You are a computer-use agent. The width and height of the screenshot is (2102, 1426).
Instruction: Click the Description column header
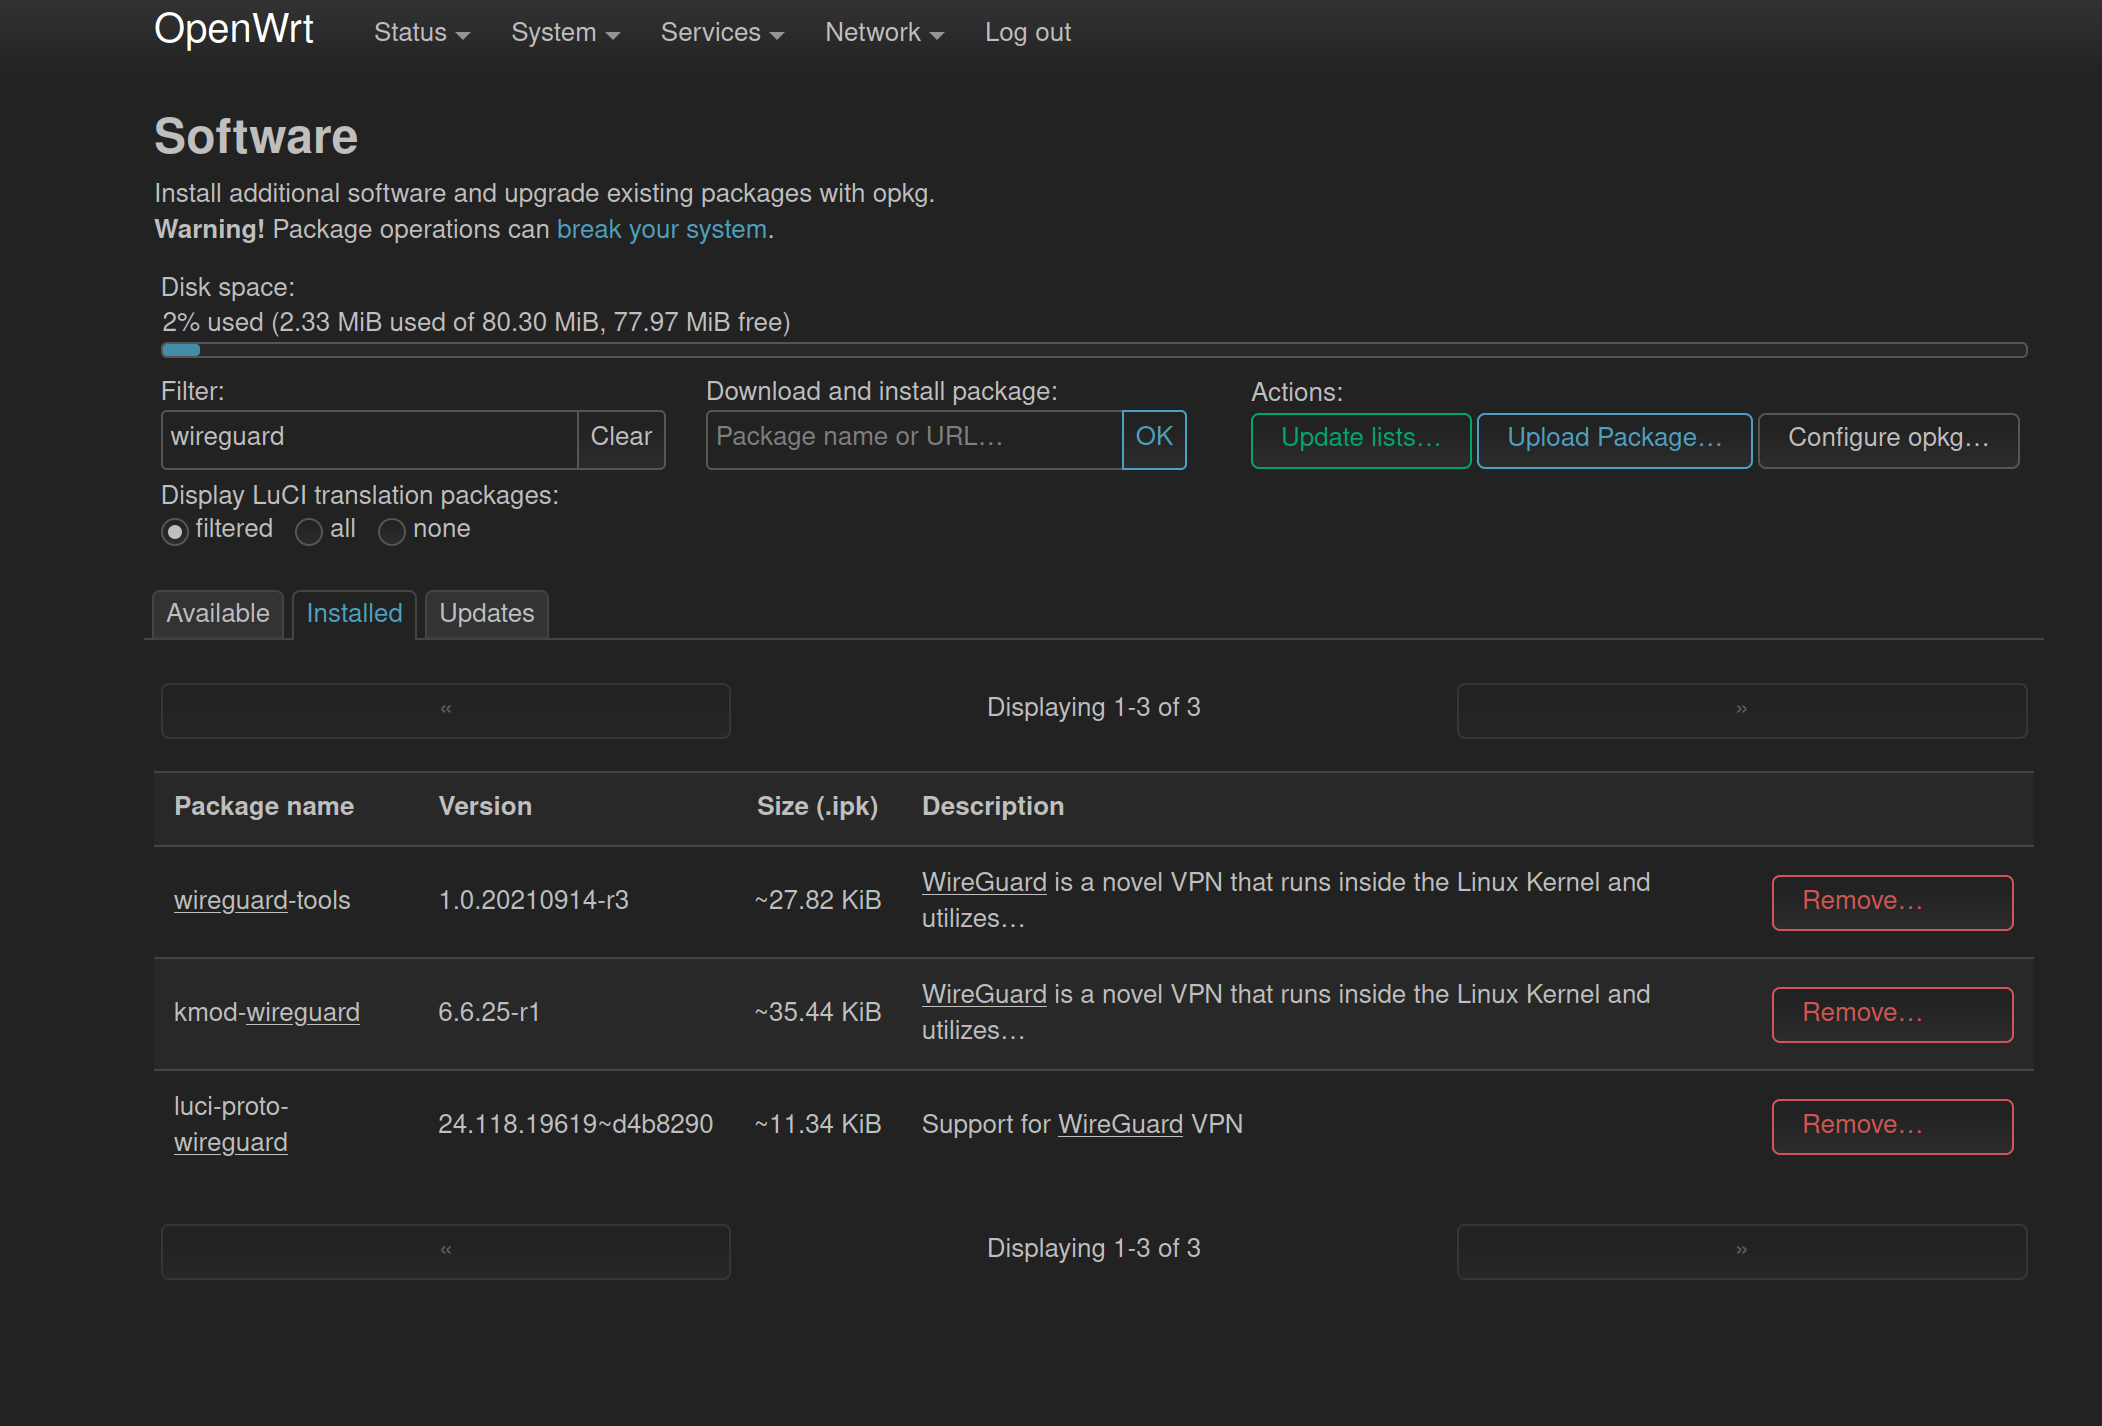(993, 807)
